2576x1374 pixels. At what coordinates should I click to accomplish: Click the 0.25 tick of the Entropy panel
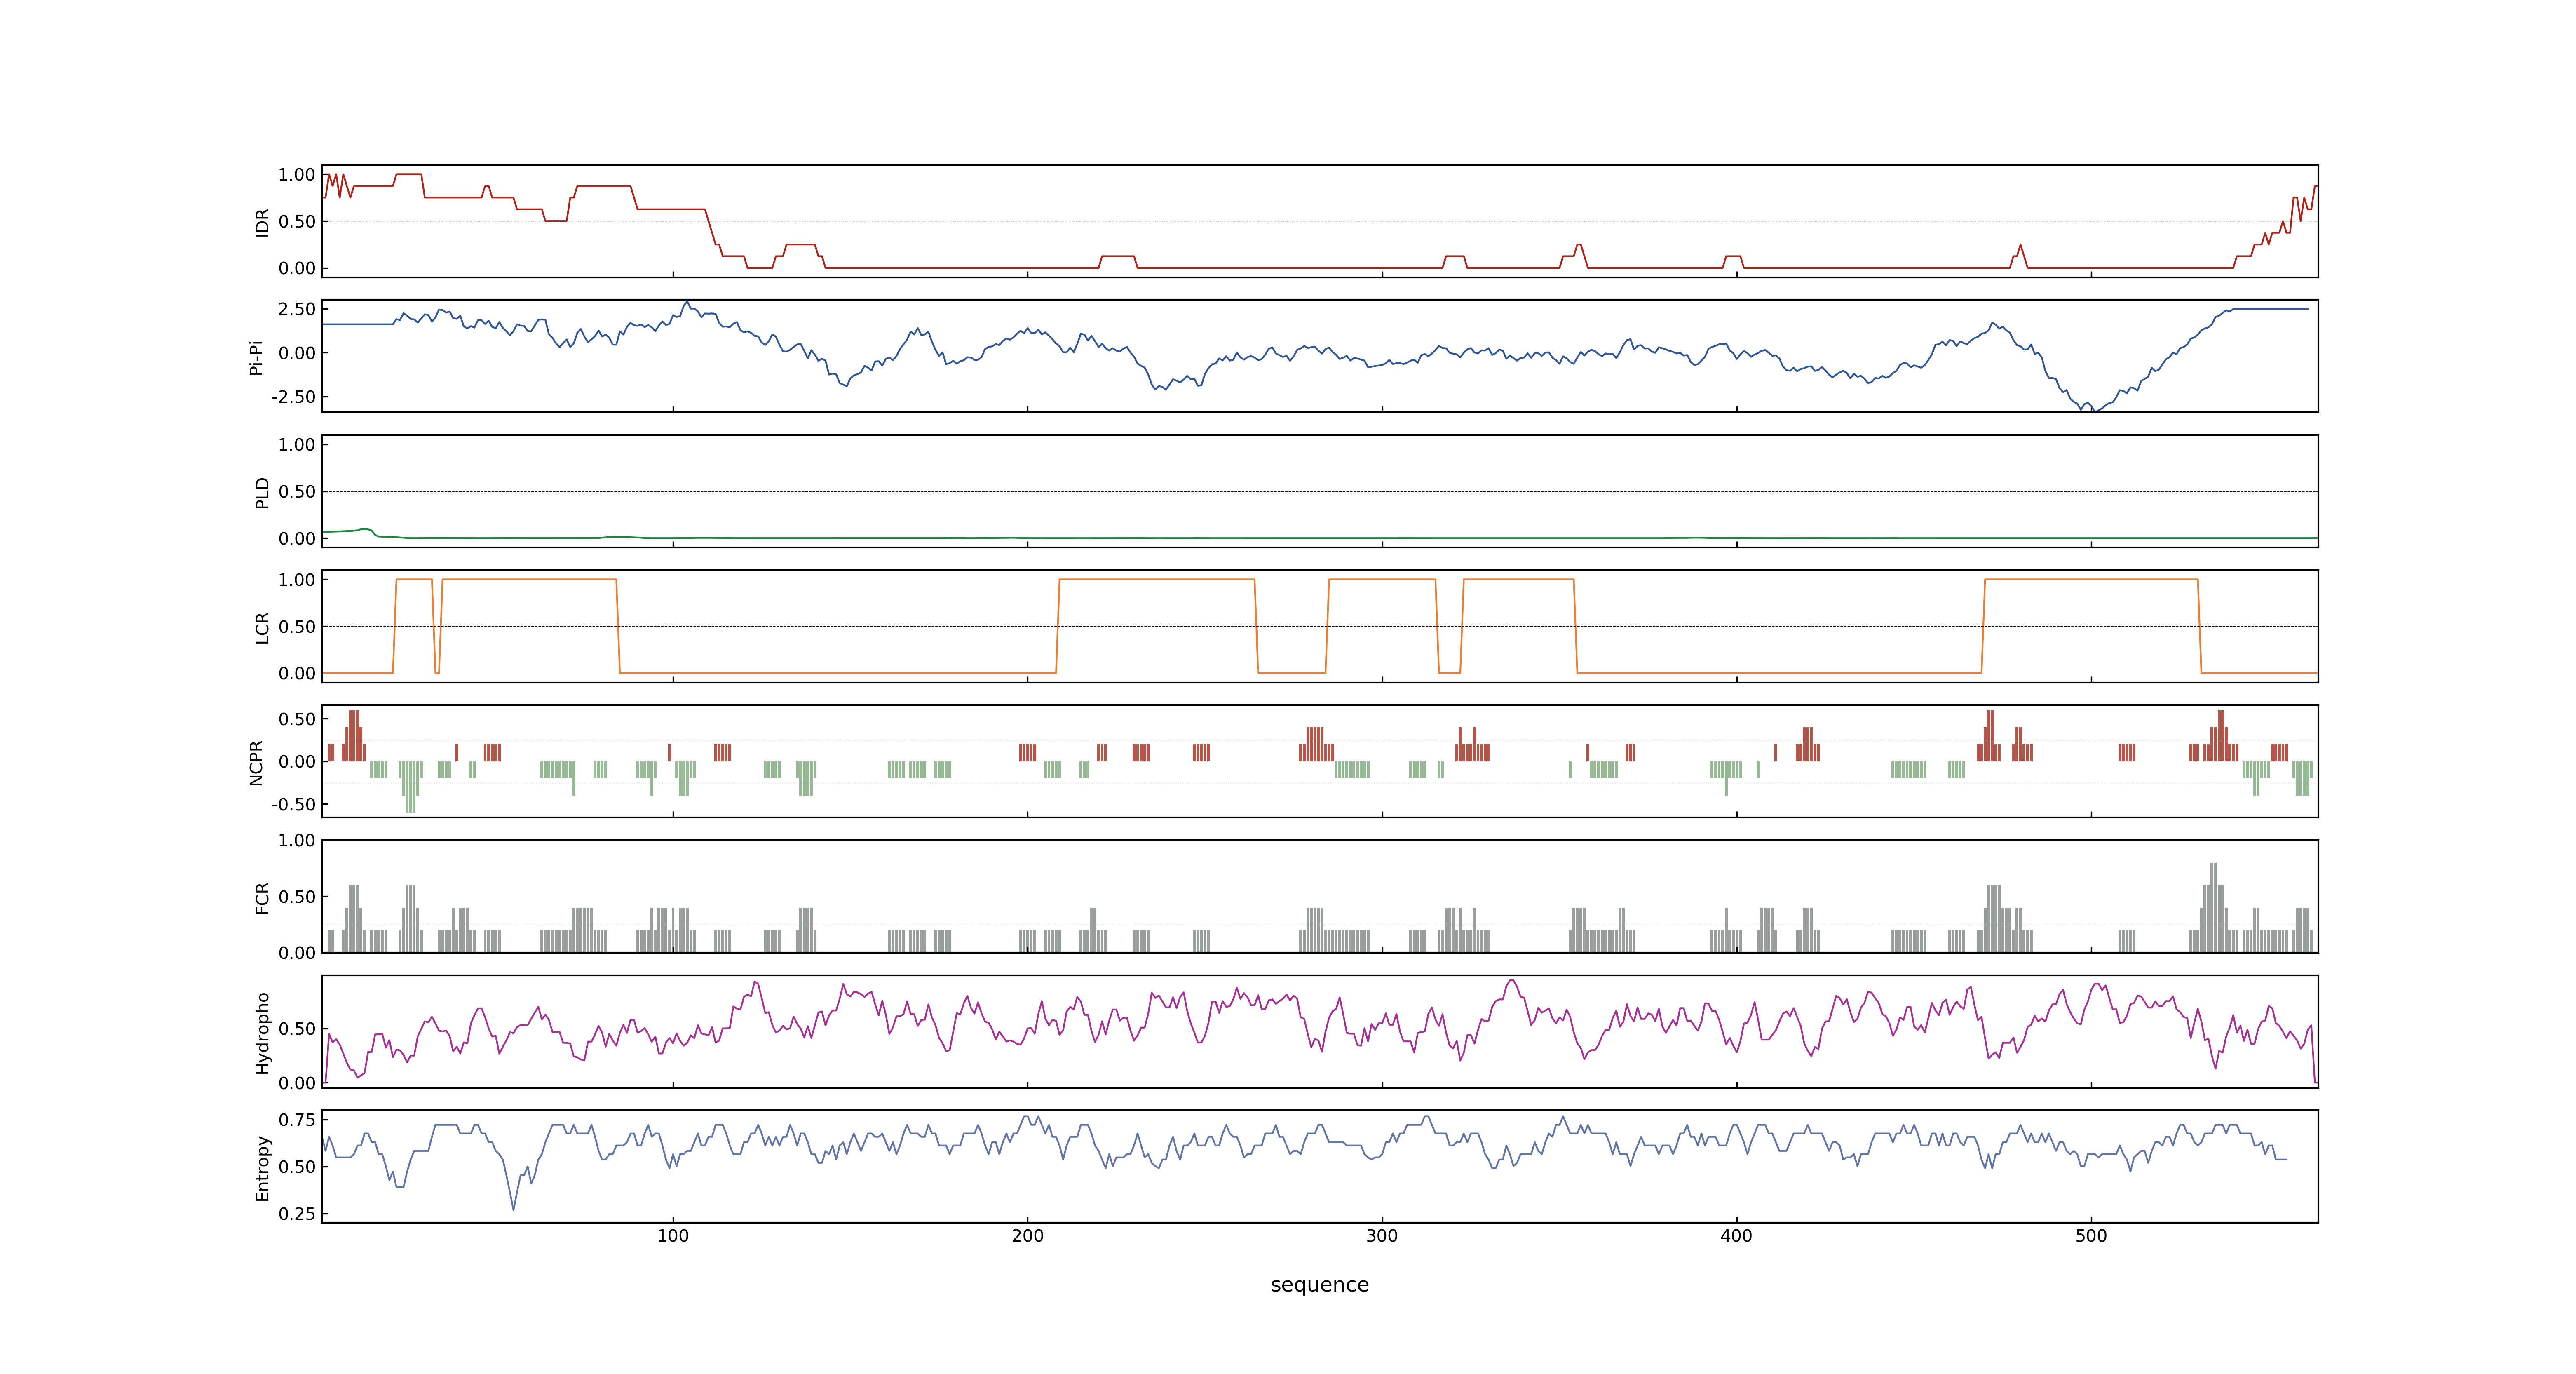click(297, 1214)
